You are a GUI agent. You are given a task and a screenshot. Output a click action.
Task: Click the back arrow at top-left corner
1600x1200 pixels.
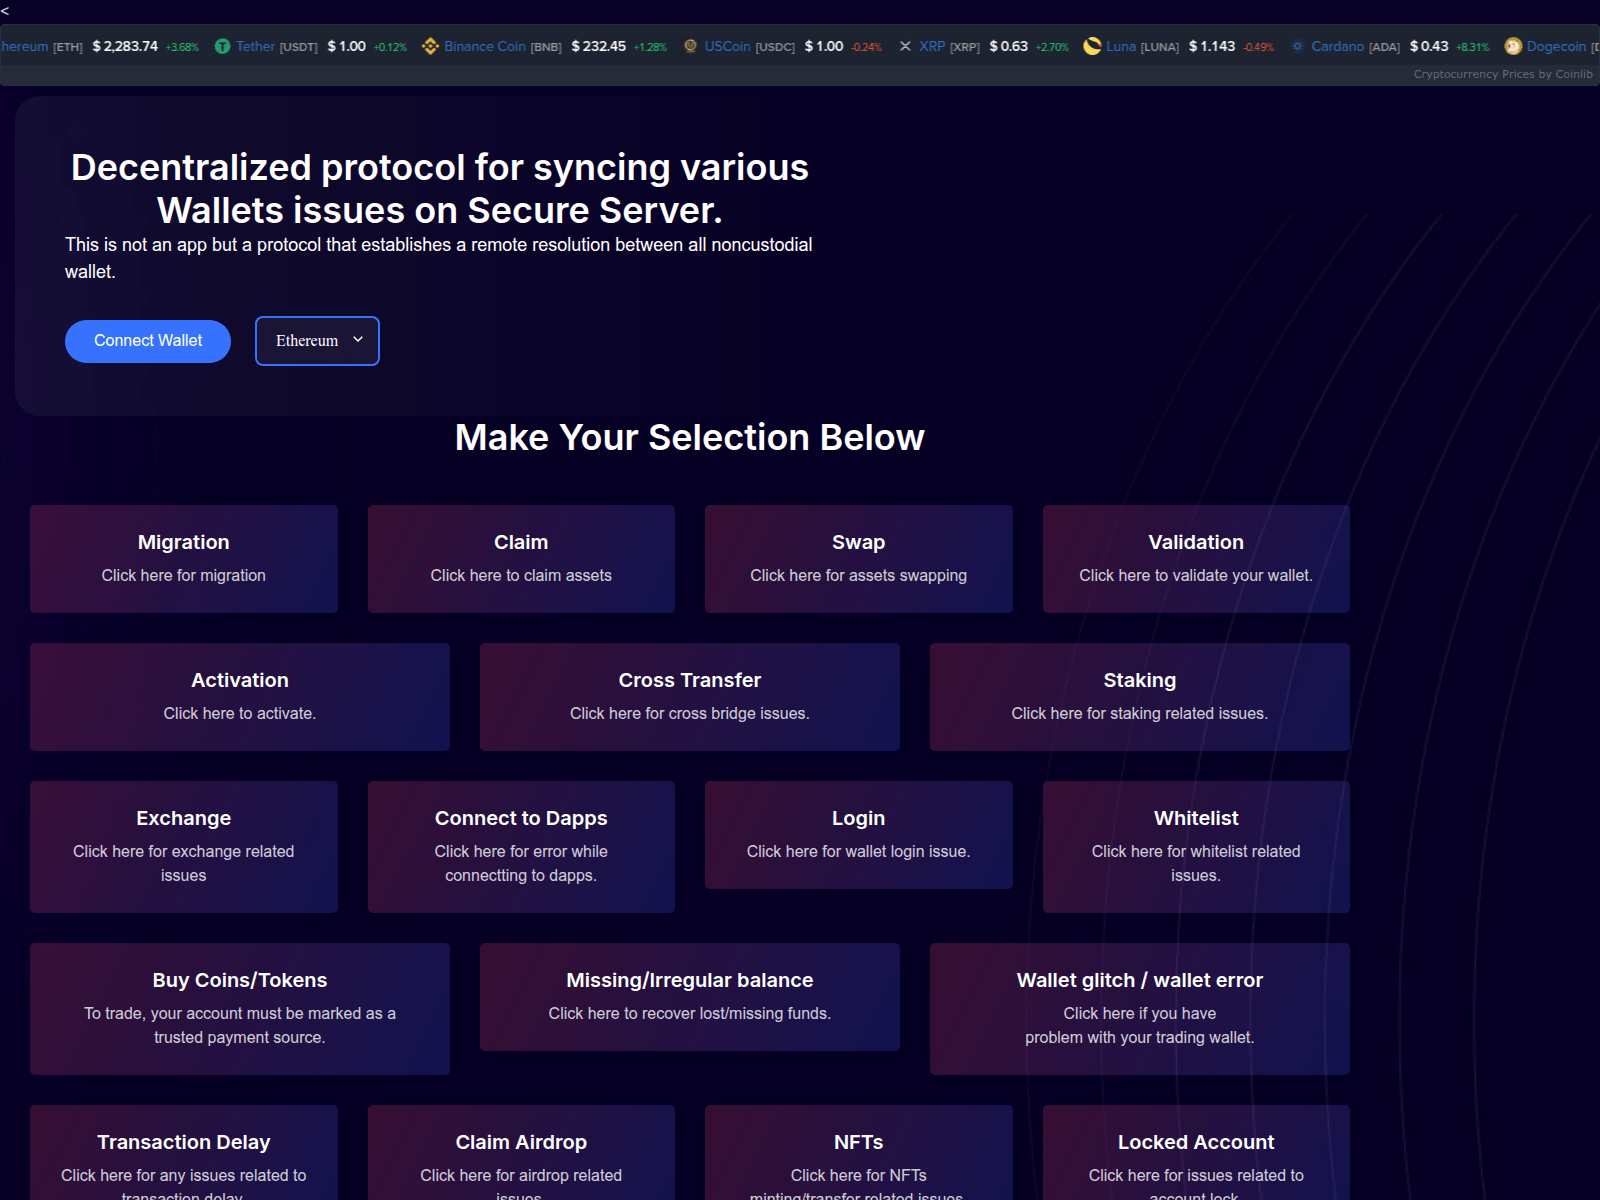click(x=5, y=11)
